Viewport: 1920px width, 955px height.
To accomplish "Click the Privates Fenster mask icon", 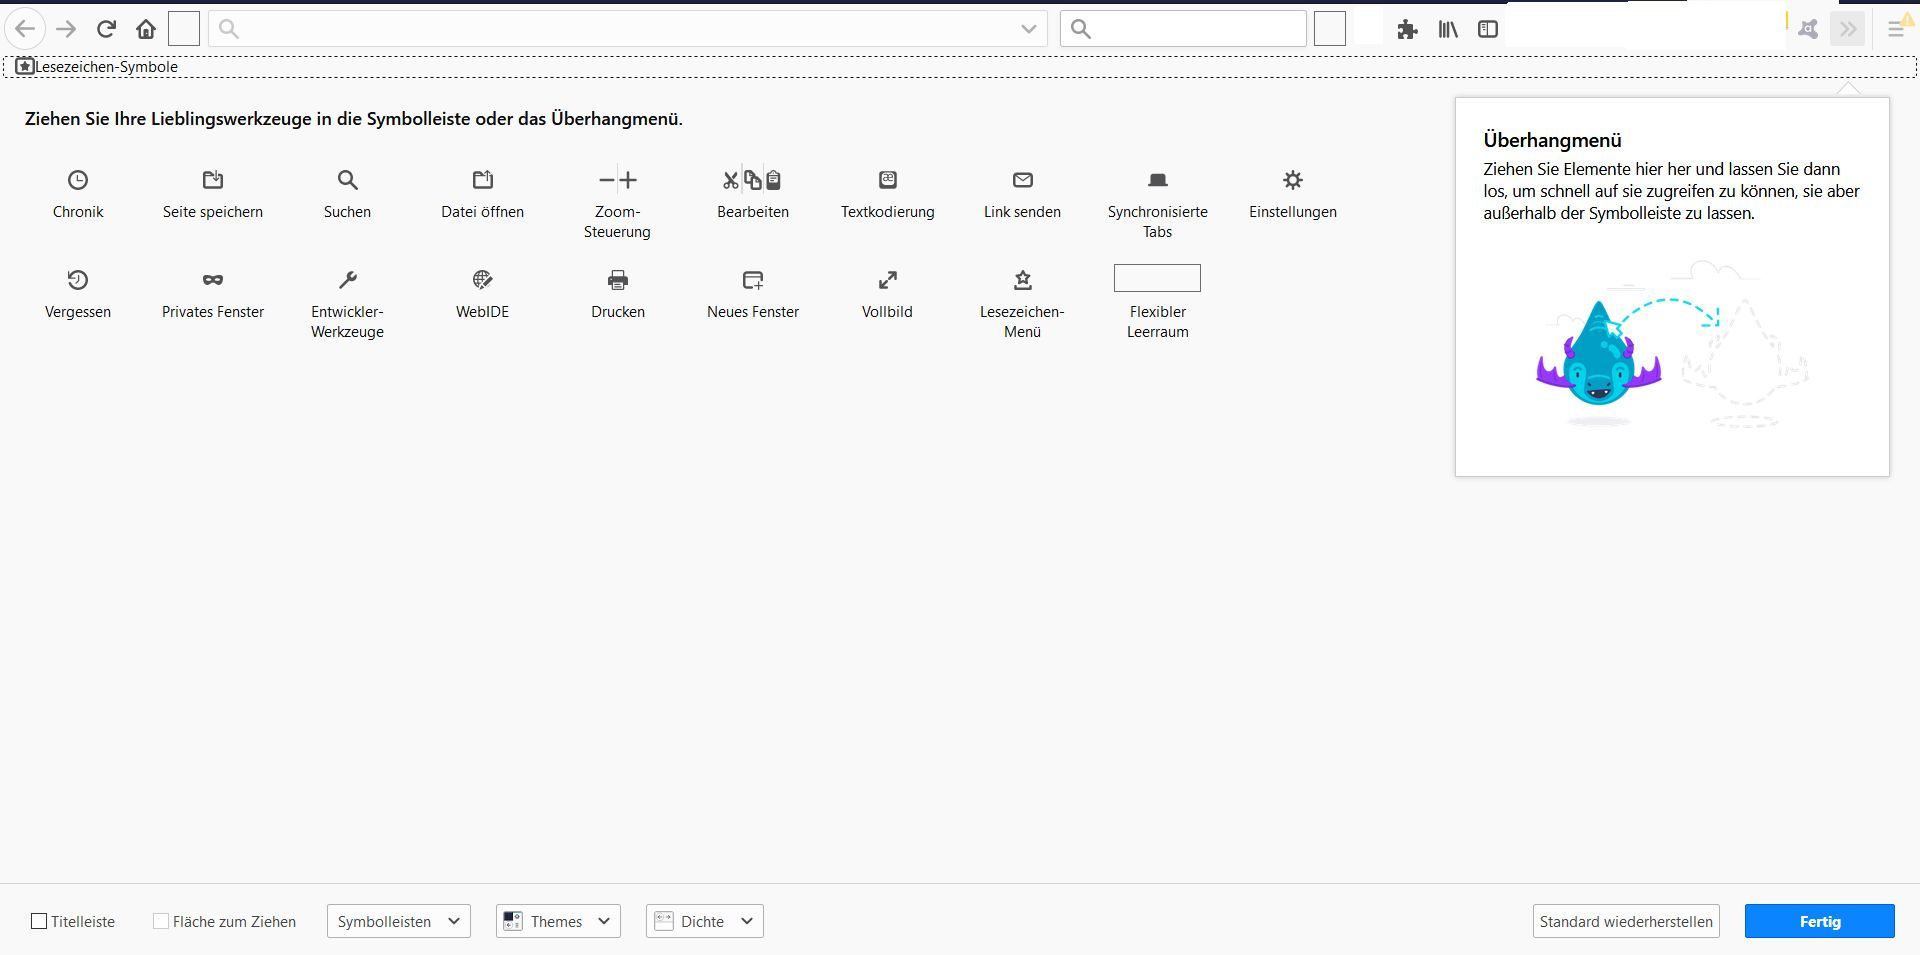I will coord(213,280).
